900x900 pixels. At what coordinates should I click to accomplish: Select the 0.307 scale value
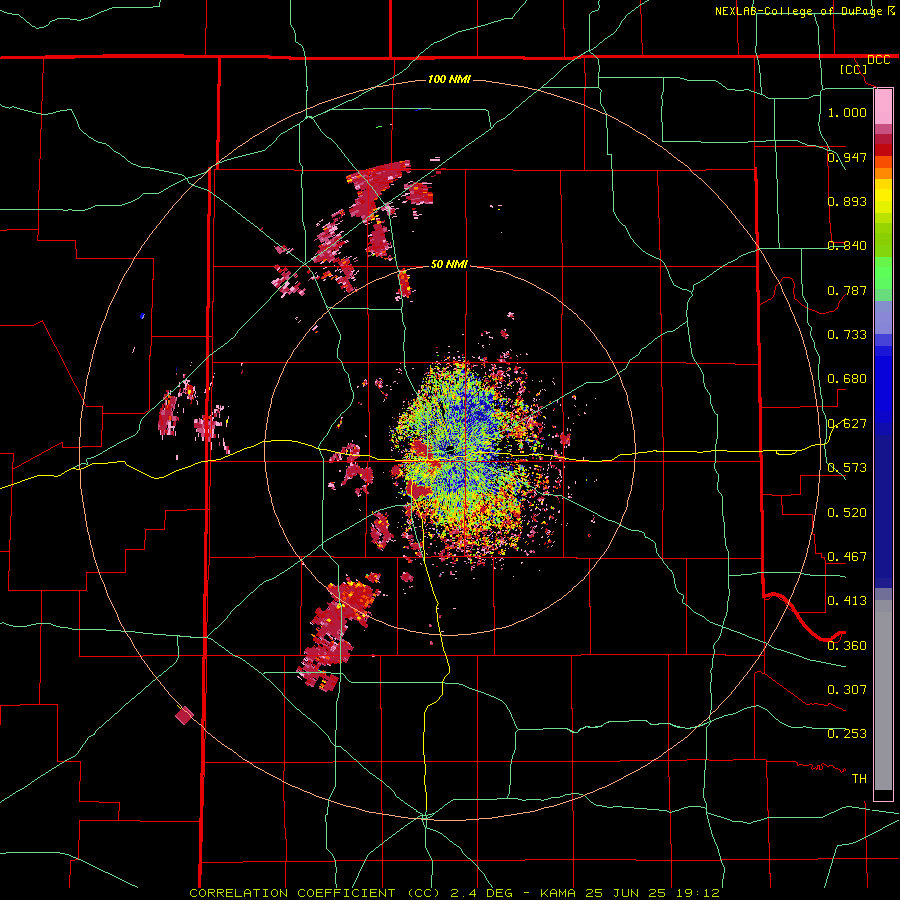847,689
